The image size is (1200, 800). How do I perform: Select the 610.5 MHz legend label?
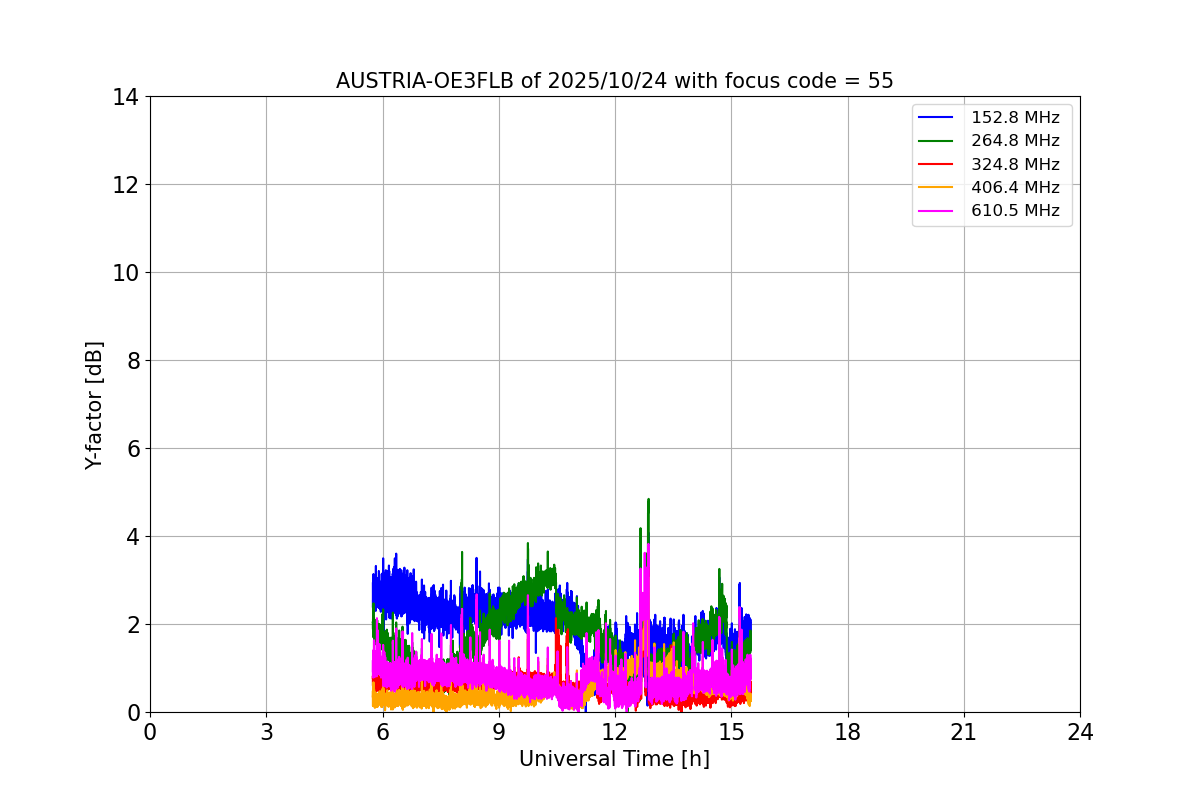1015,211
